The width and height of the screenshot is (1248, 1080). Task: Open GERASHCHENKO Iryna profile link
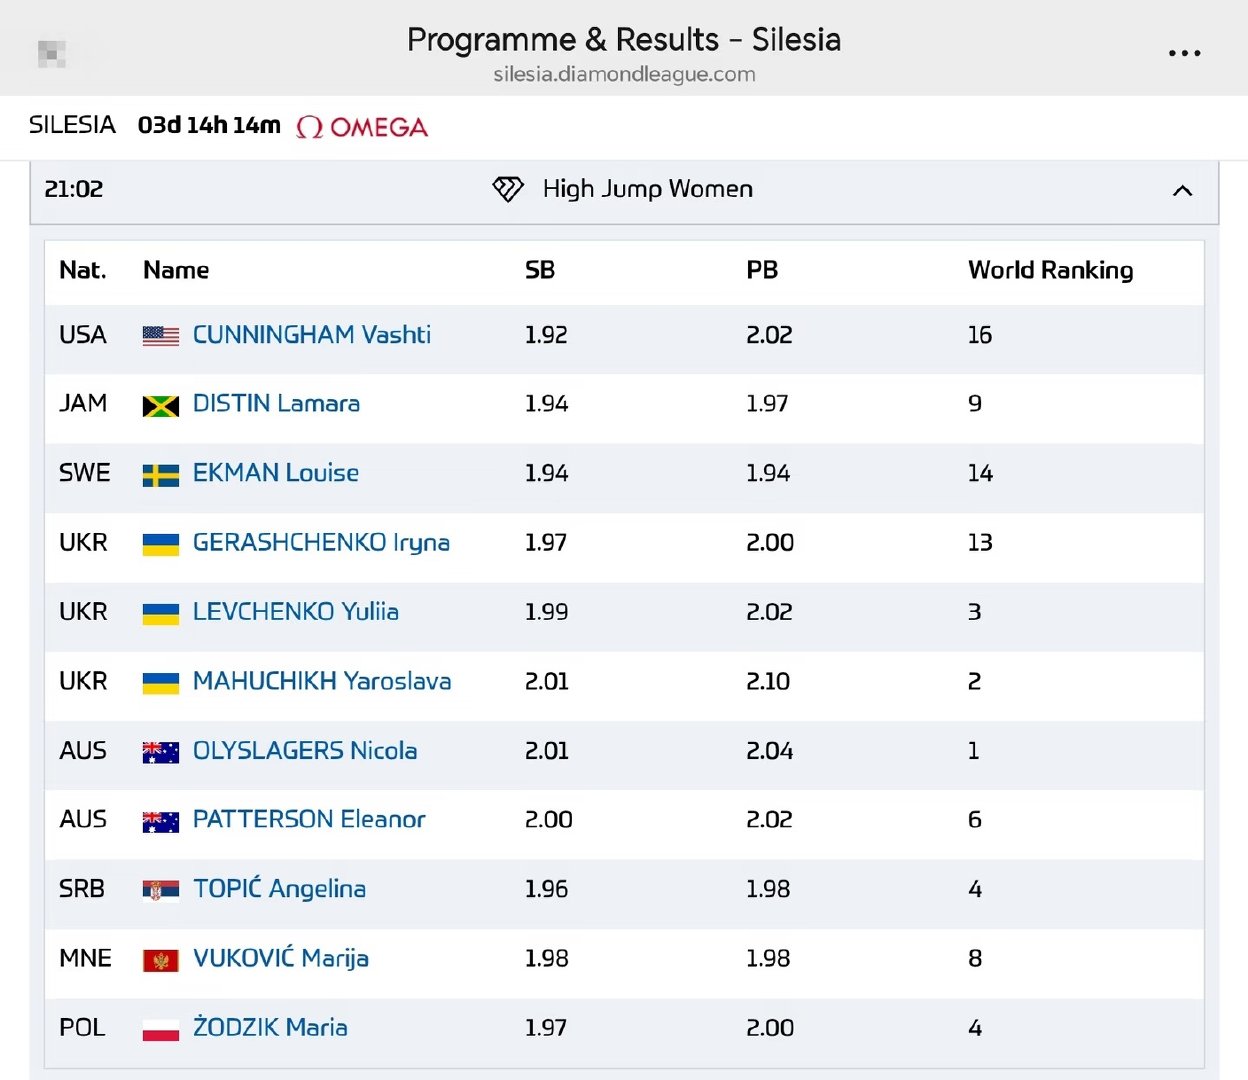click(321, 543)
